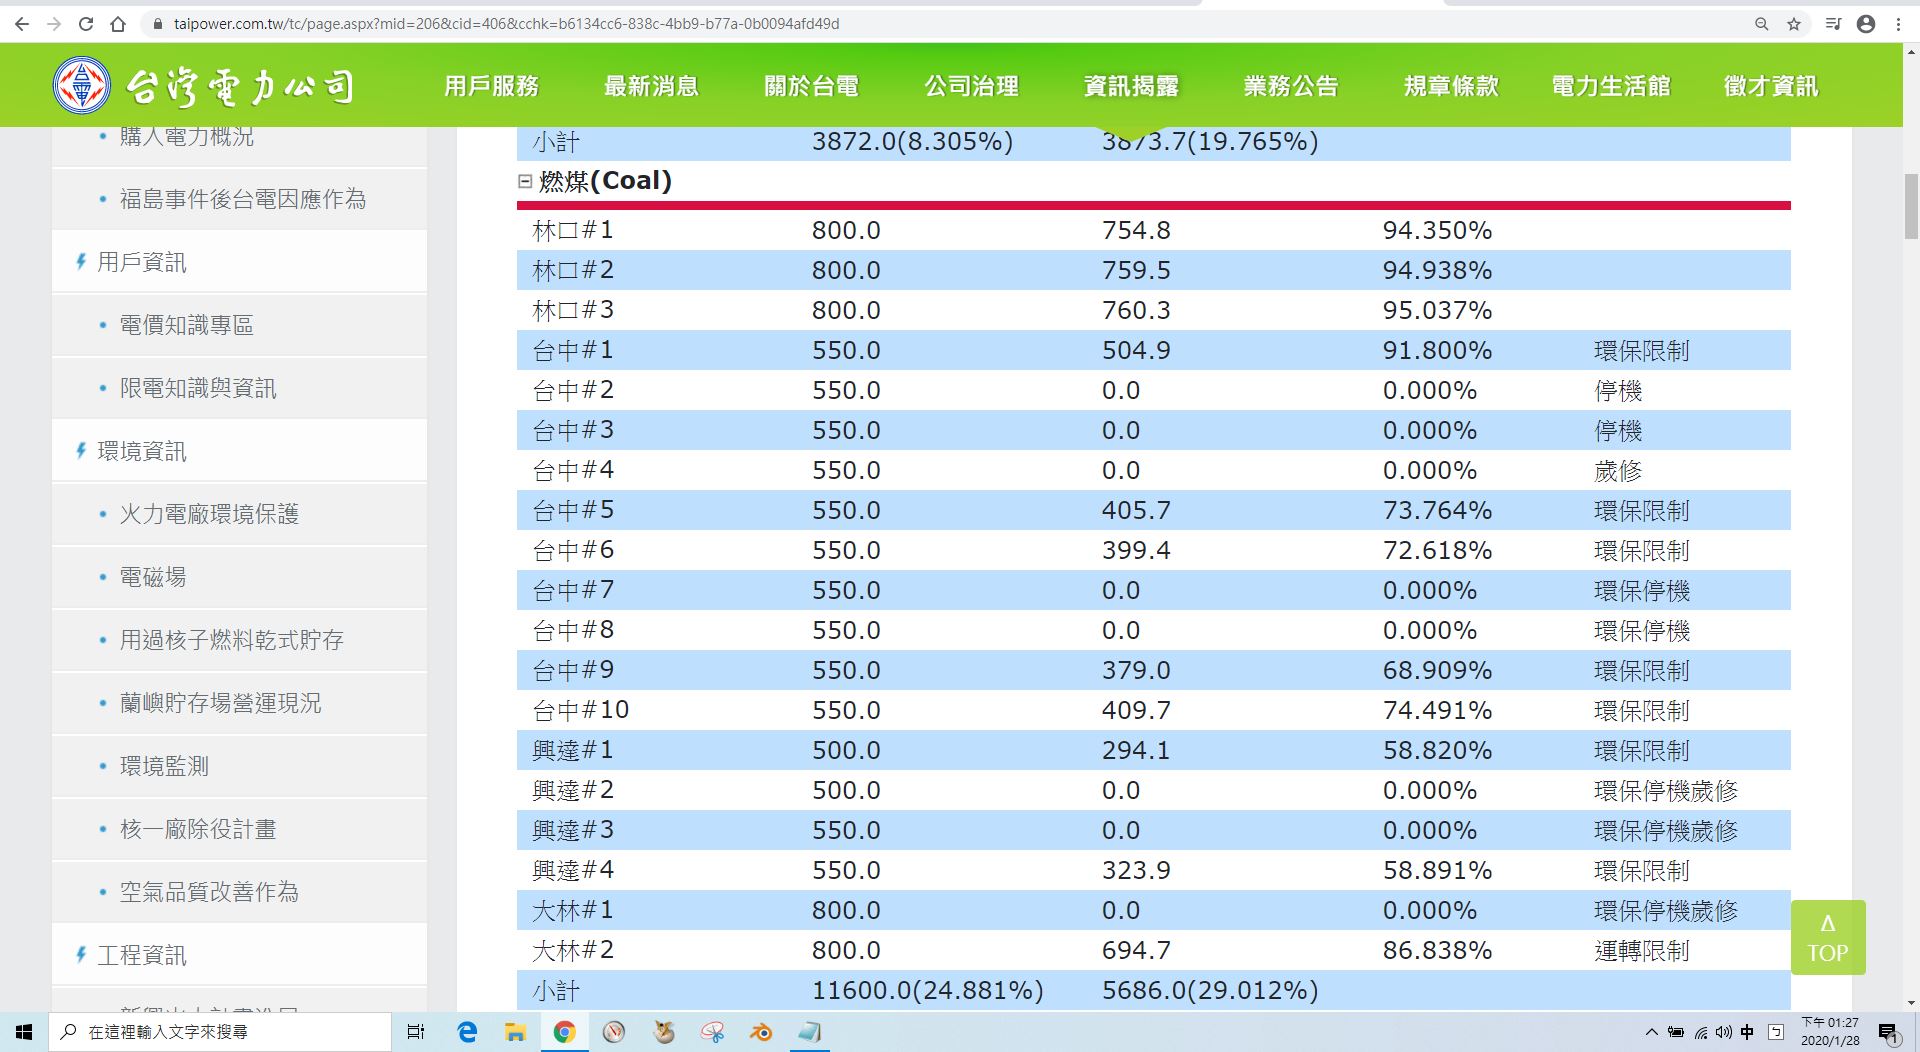Viewport: 1920px width, 1052px height.
Task: Click the Windows taskbar search box
Action: pyautogui.click(x=220, y=1032)
